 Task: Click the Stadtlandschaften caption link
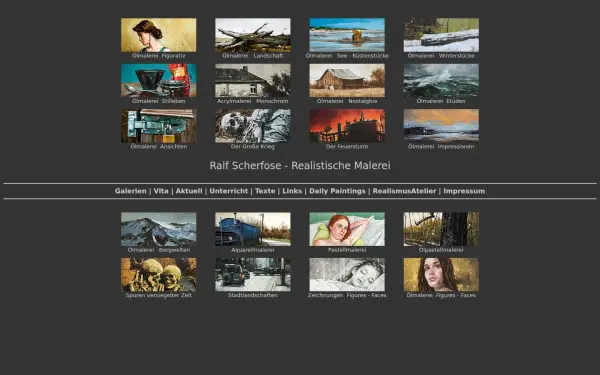point(253,295)
